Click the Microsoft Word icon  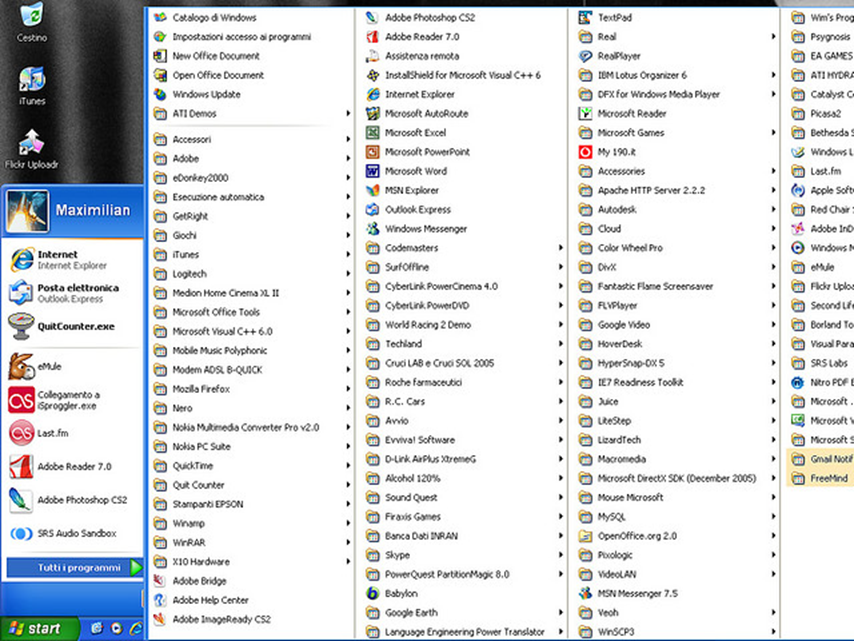[x=373, y=171]
